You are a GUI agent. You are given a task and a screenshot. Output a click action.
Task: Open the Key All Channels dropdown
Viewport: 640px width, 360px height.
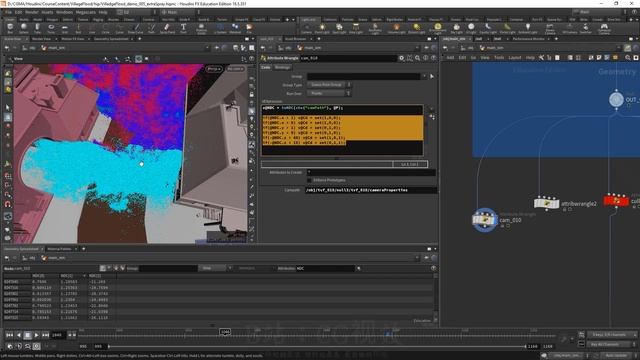point(612,344)
